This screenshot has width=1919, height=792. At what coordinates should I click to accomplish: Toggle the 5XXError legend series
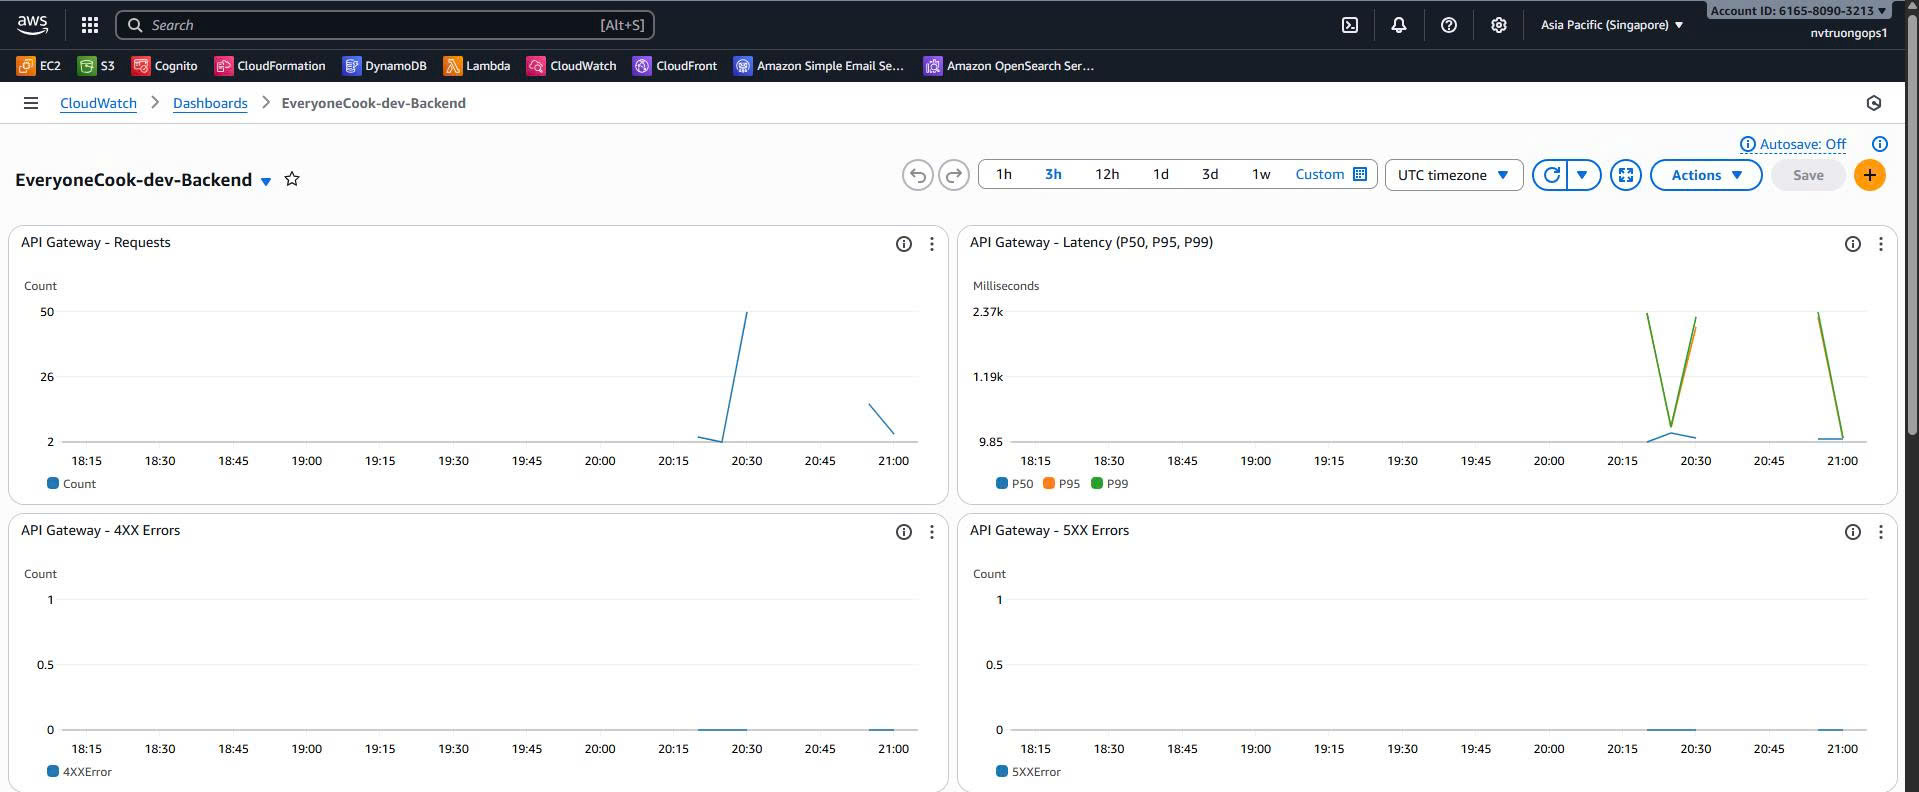click(1029, 772)
